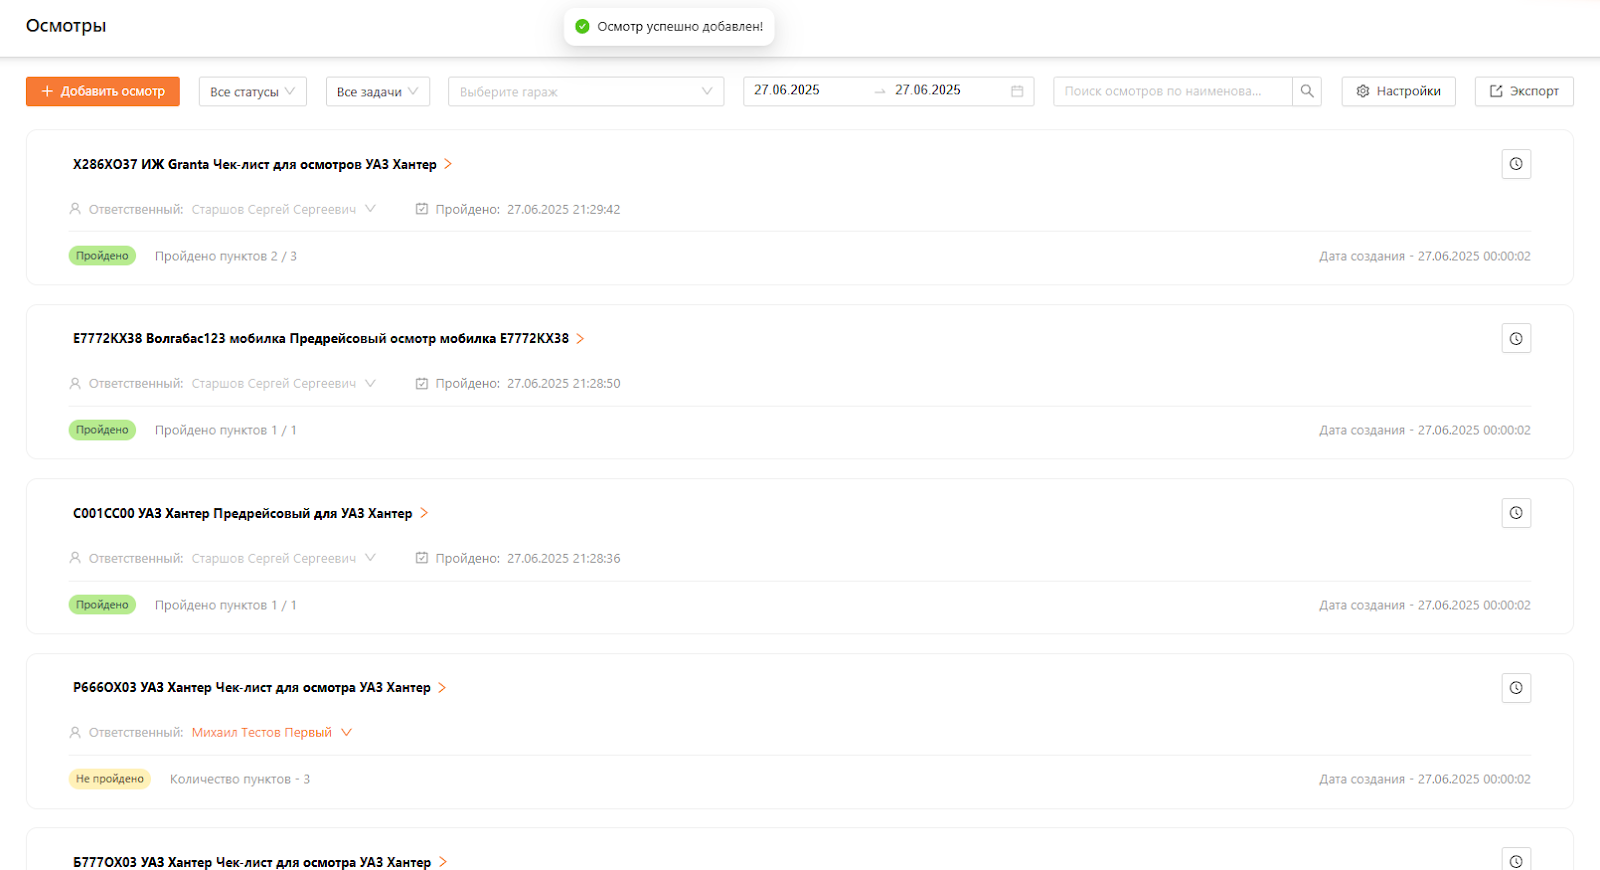Viewport: 1600px width, 870px height.
Task: Click the search magnifier icon
Action: pos(1307,91)
